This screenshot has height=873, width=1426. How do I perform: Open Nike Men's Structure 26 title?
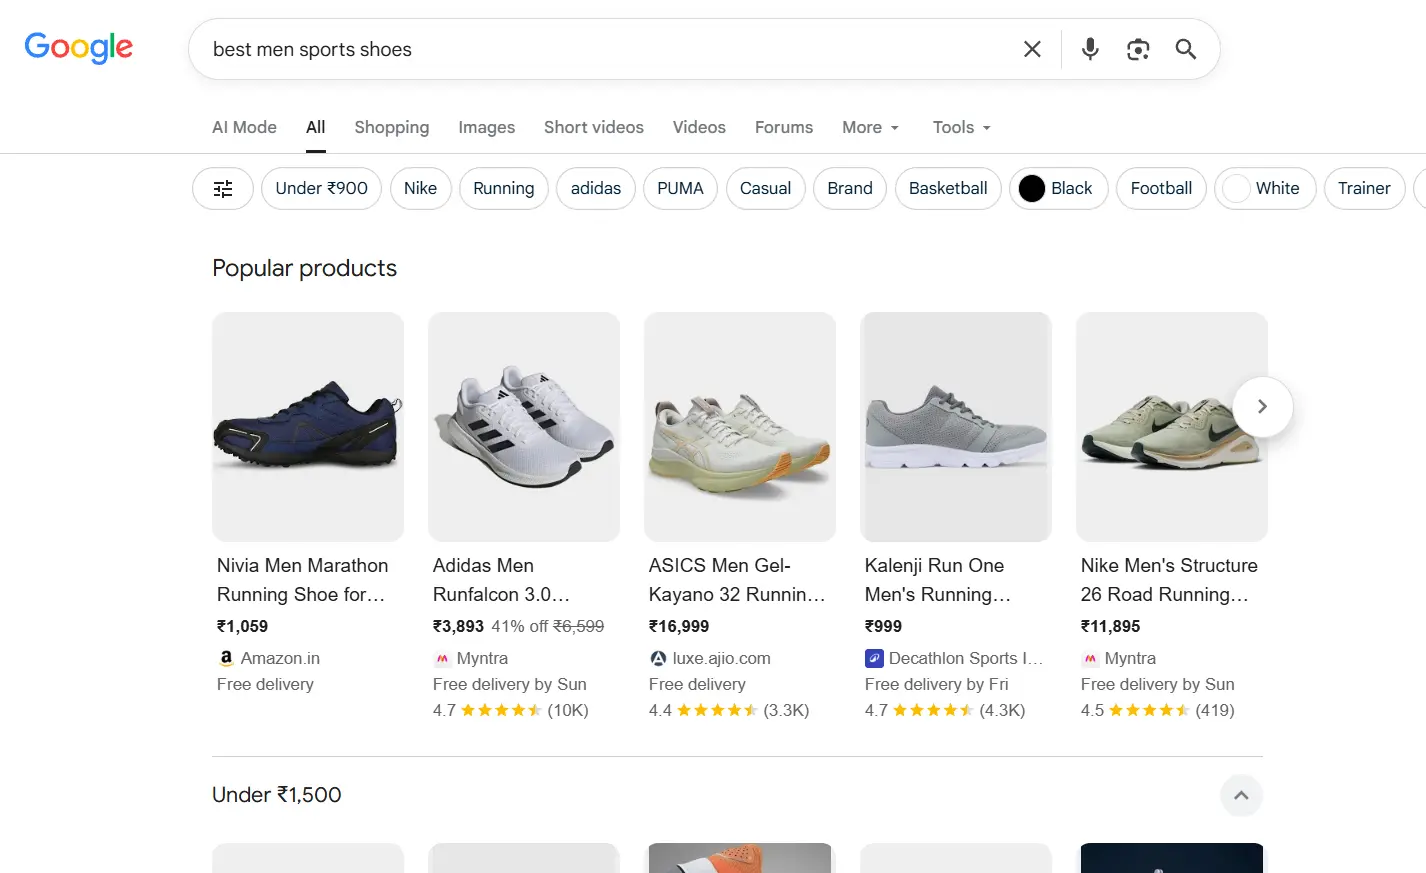[x=1169, y=580]
